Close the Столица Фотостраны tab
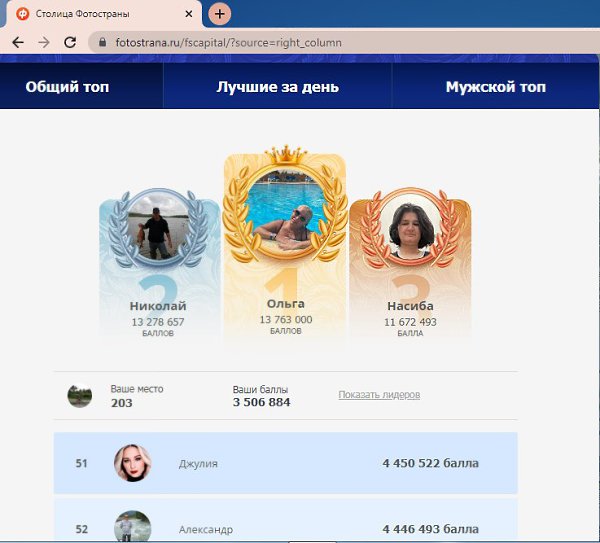This screenshot has height=543, width=600. click(186, 14)
